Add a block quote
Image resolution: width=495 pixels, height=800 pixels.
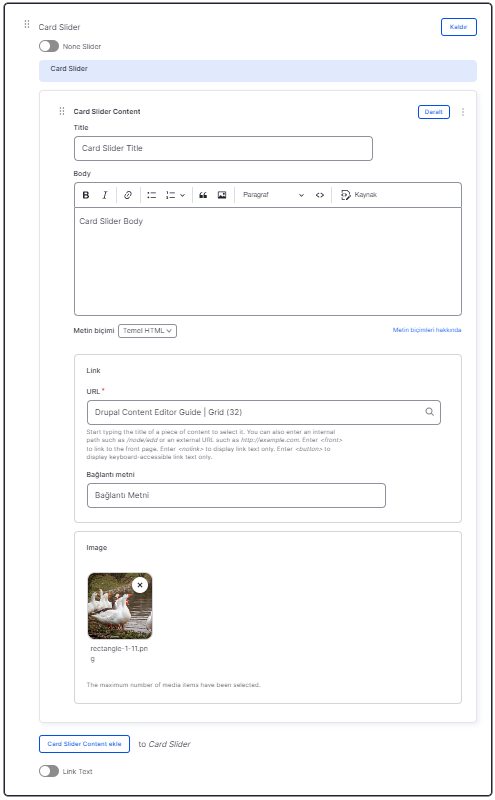[x=203, y=195]
